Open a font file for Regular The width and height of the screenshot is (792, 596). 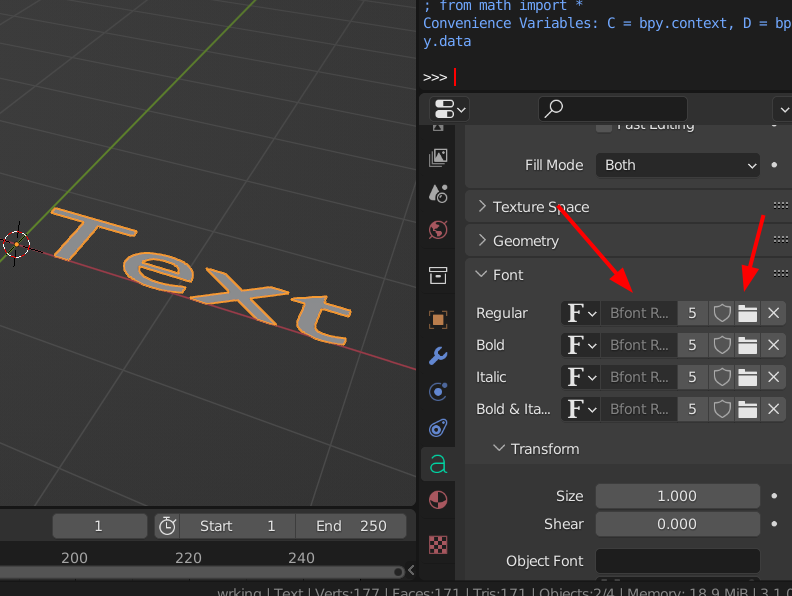tap(748, 313)
